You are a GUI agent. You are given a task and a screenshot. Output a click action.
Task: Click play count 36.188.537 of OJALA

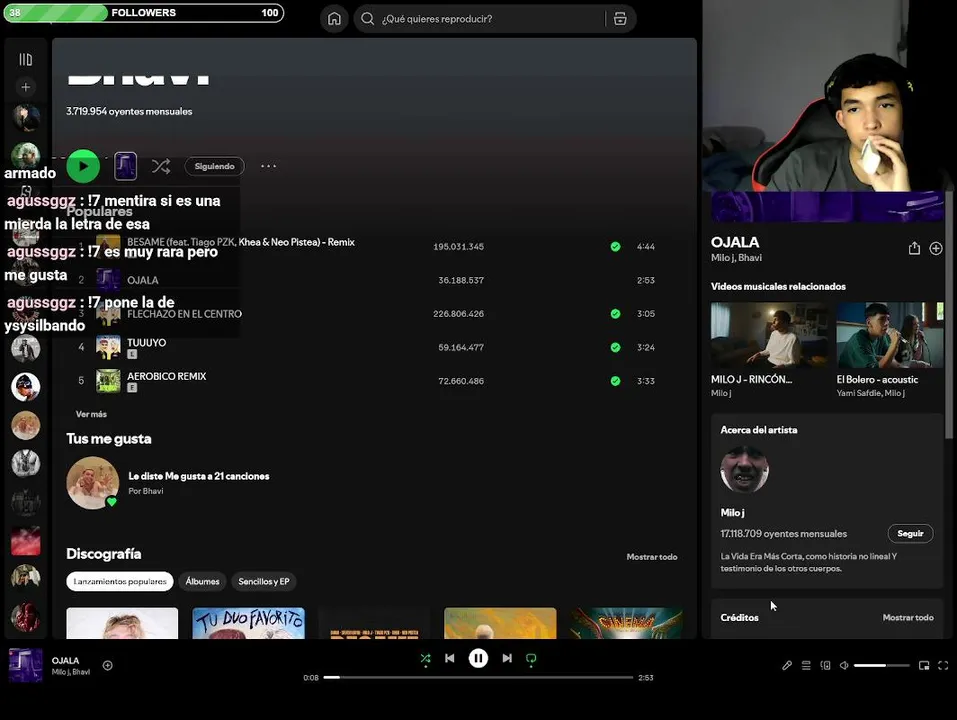[x=461, y=280]
